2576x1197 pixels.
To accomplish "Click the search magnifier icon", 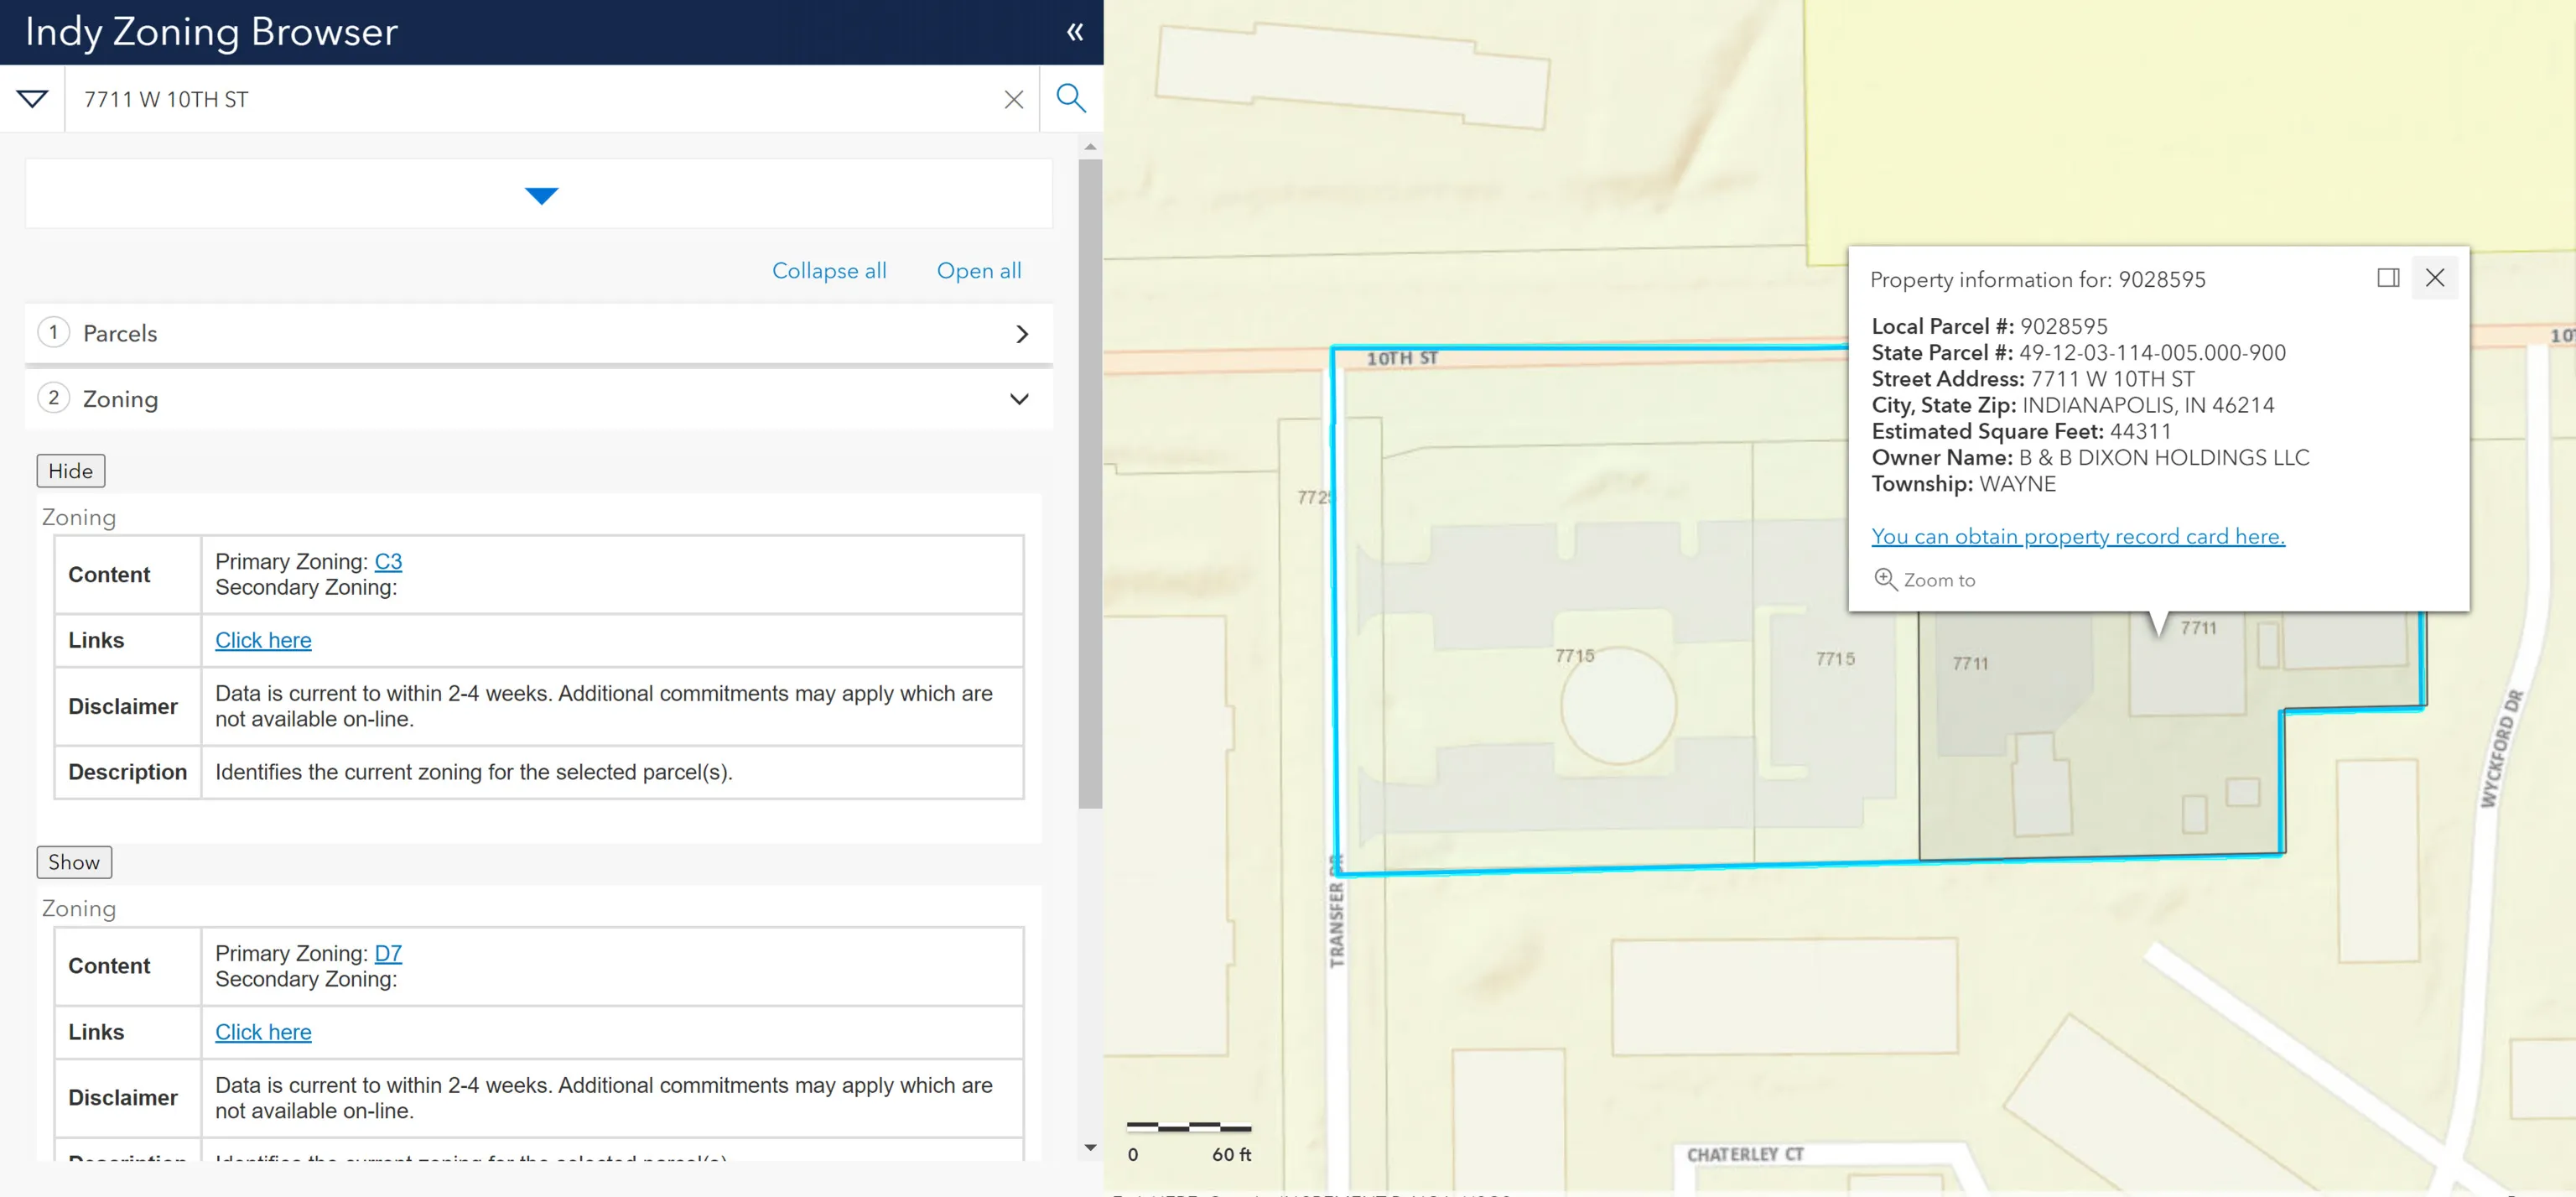I will pyautogui.click(x=1070, y=98).
